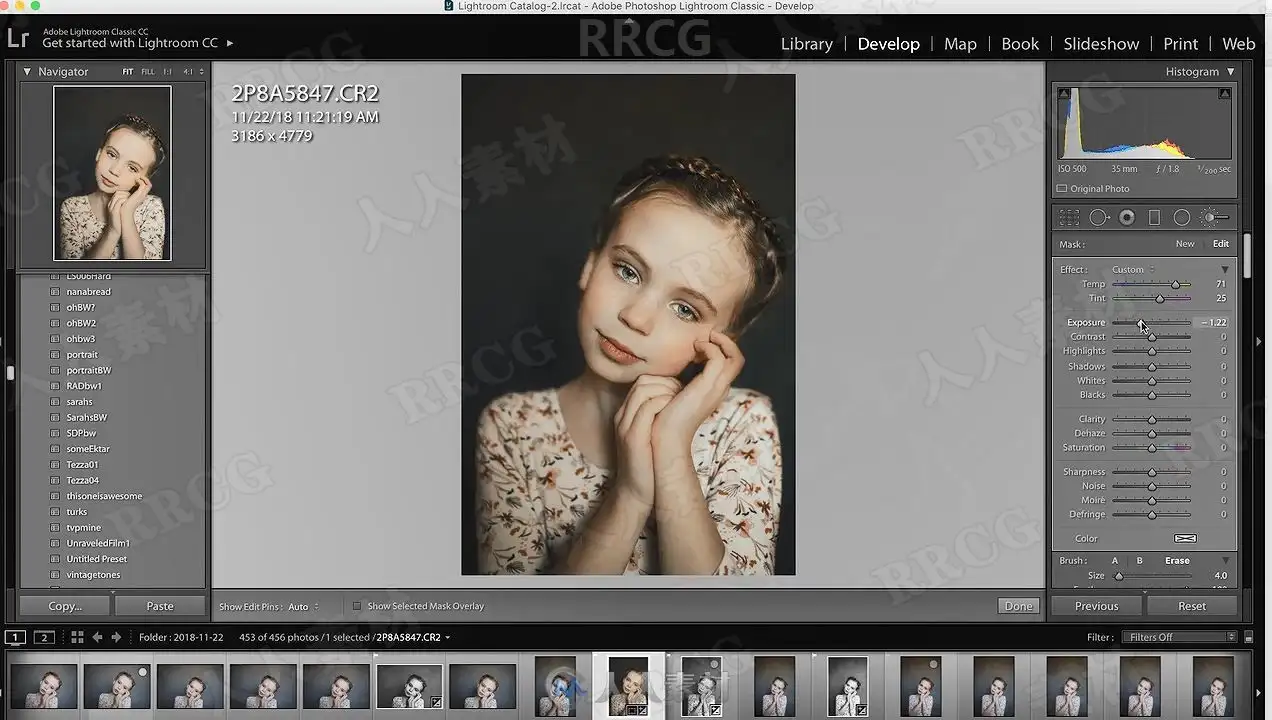Toggle the shadow clipping indicator in Histogram
The height and width of the screenshot is (720, 1272).
tap(1064, 94)
